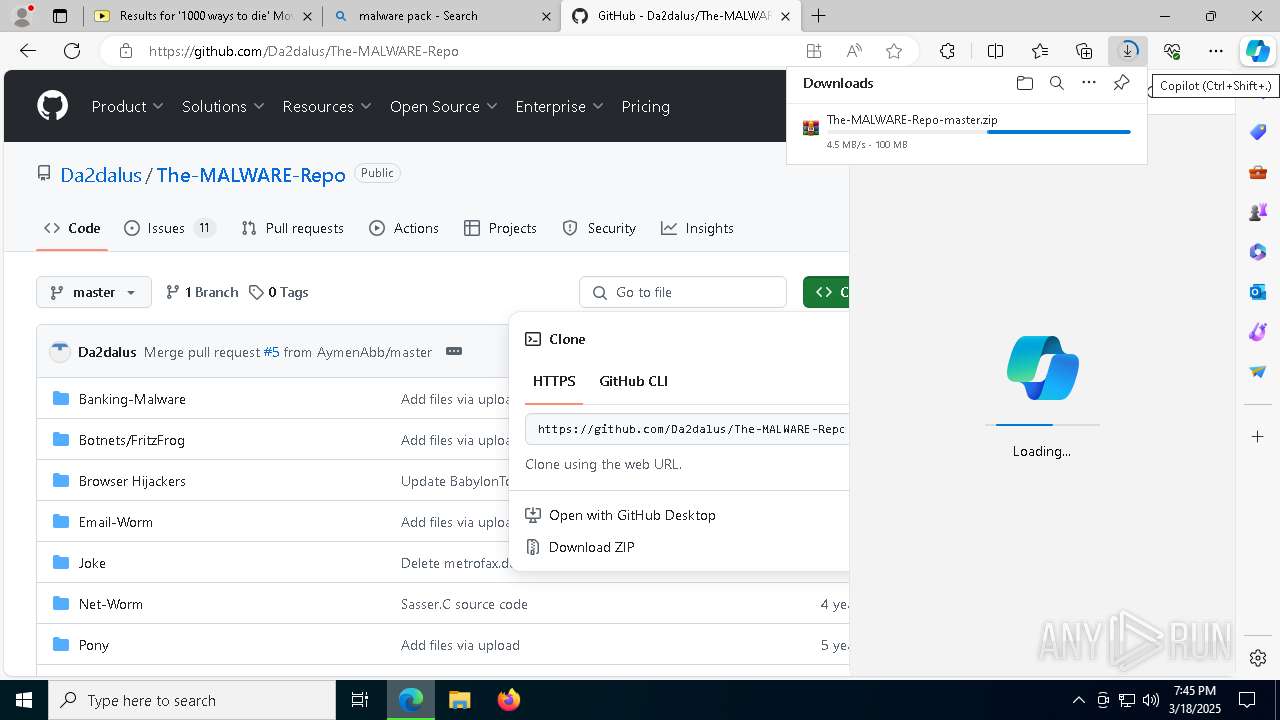Open the paper plane Drop sidebar icon
Image resolution: width=1280 pixels, height=720 pixels.
1258,372
